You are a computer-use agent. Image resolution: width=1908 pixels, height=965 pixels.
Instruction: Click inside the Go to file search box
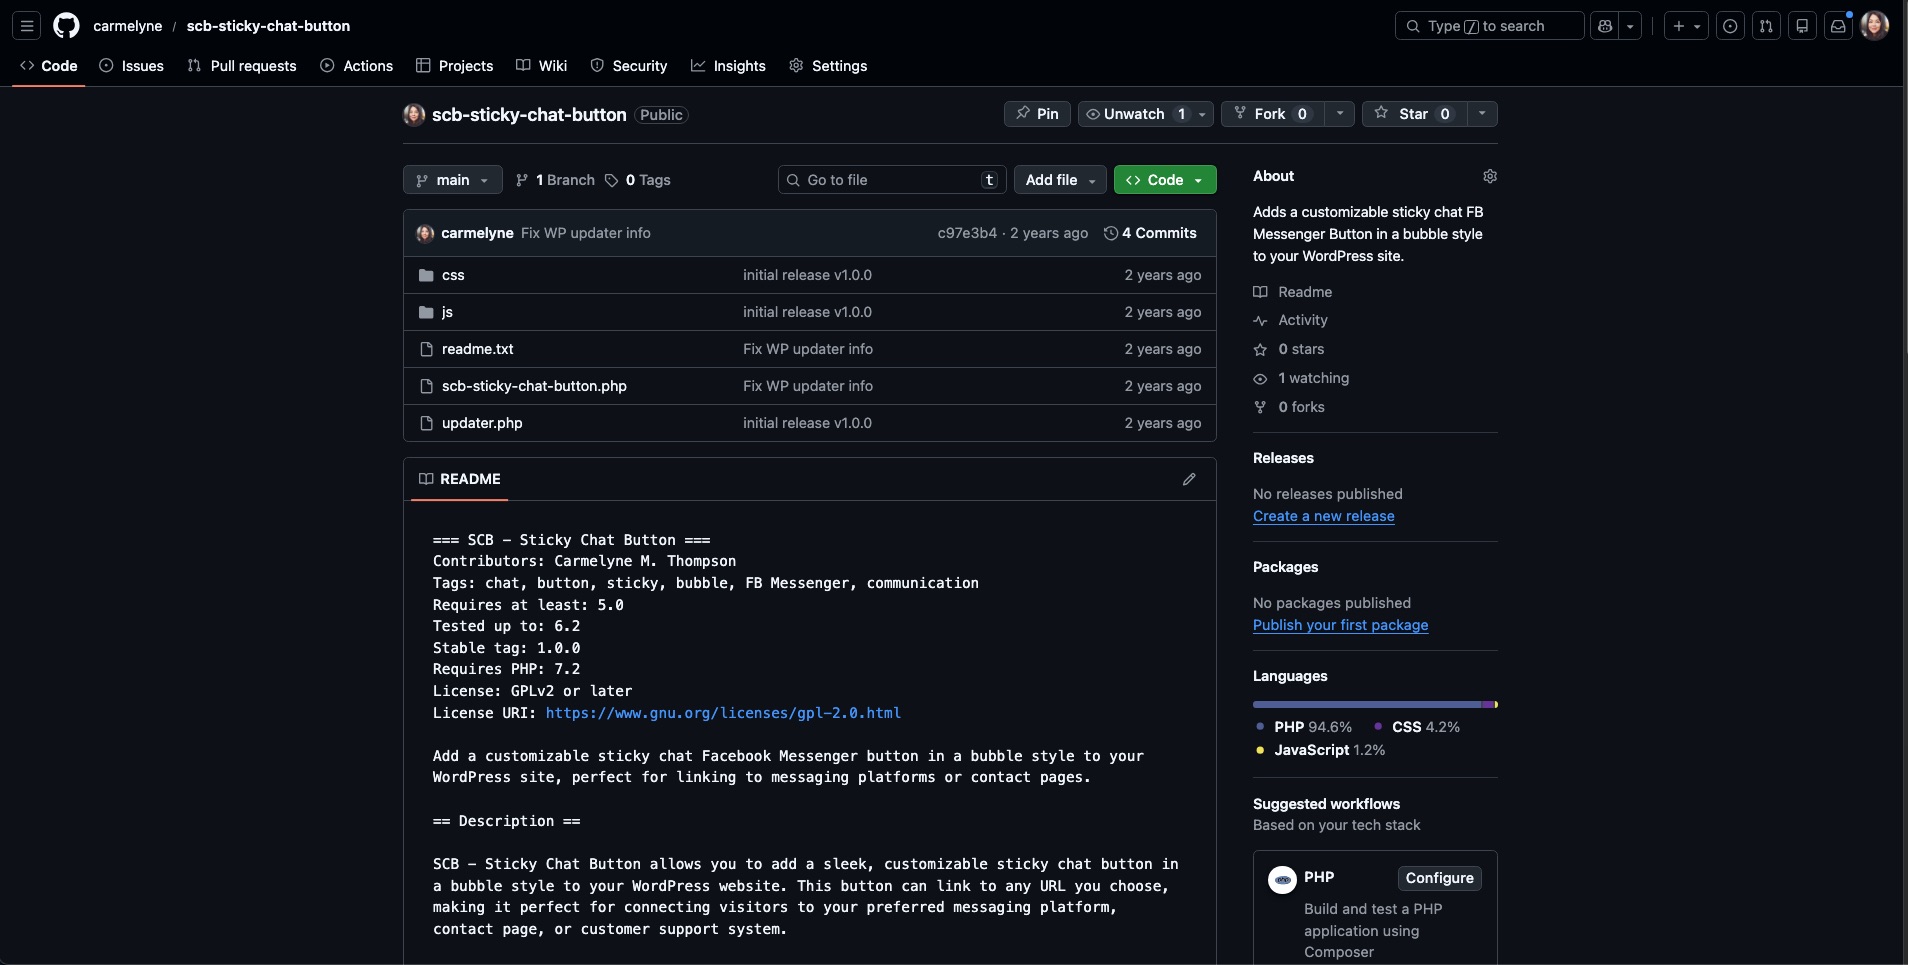pos(880,180)
